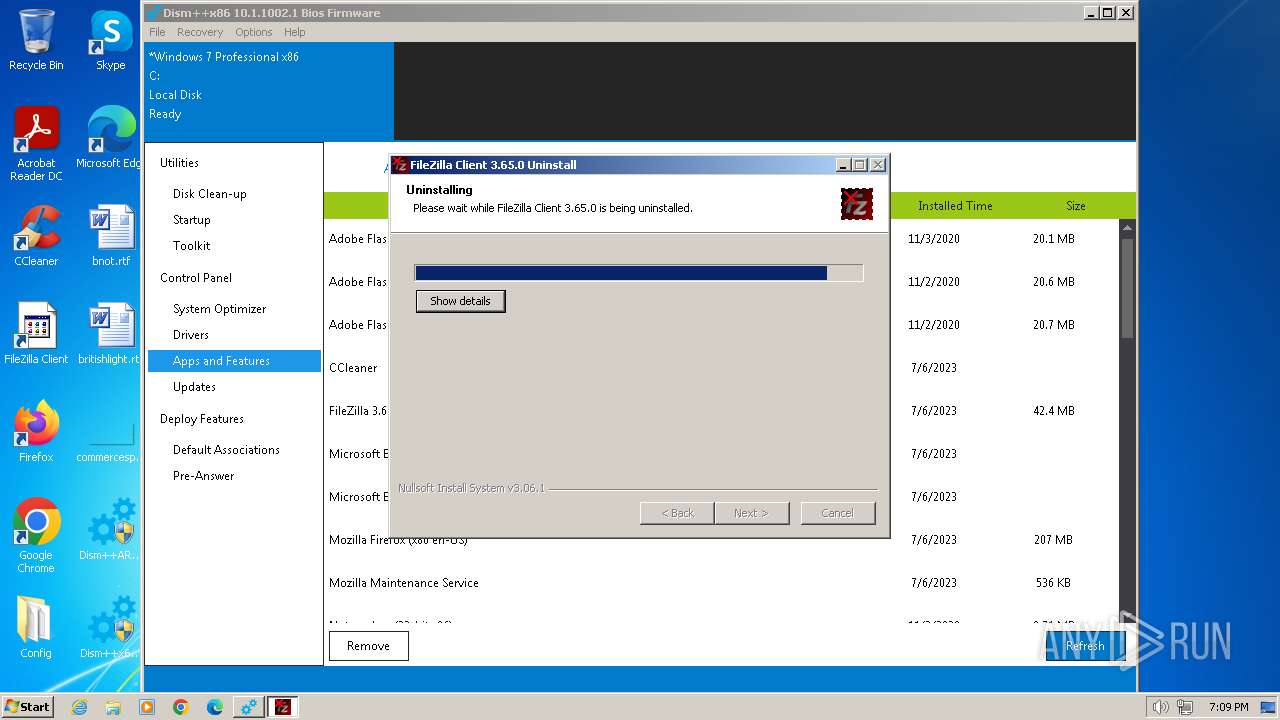Viewport: 1280px width, 720px height.
Task: Click 536 KB size value
Action: [x=1054, y=583]
